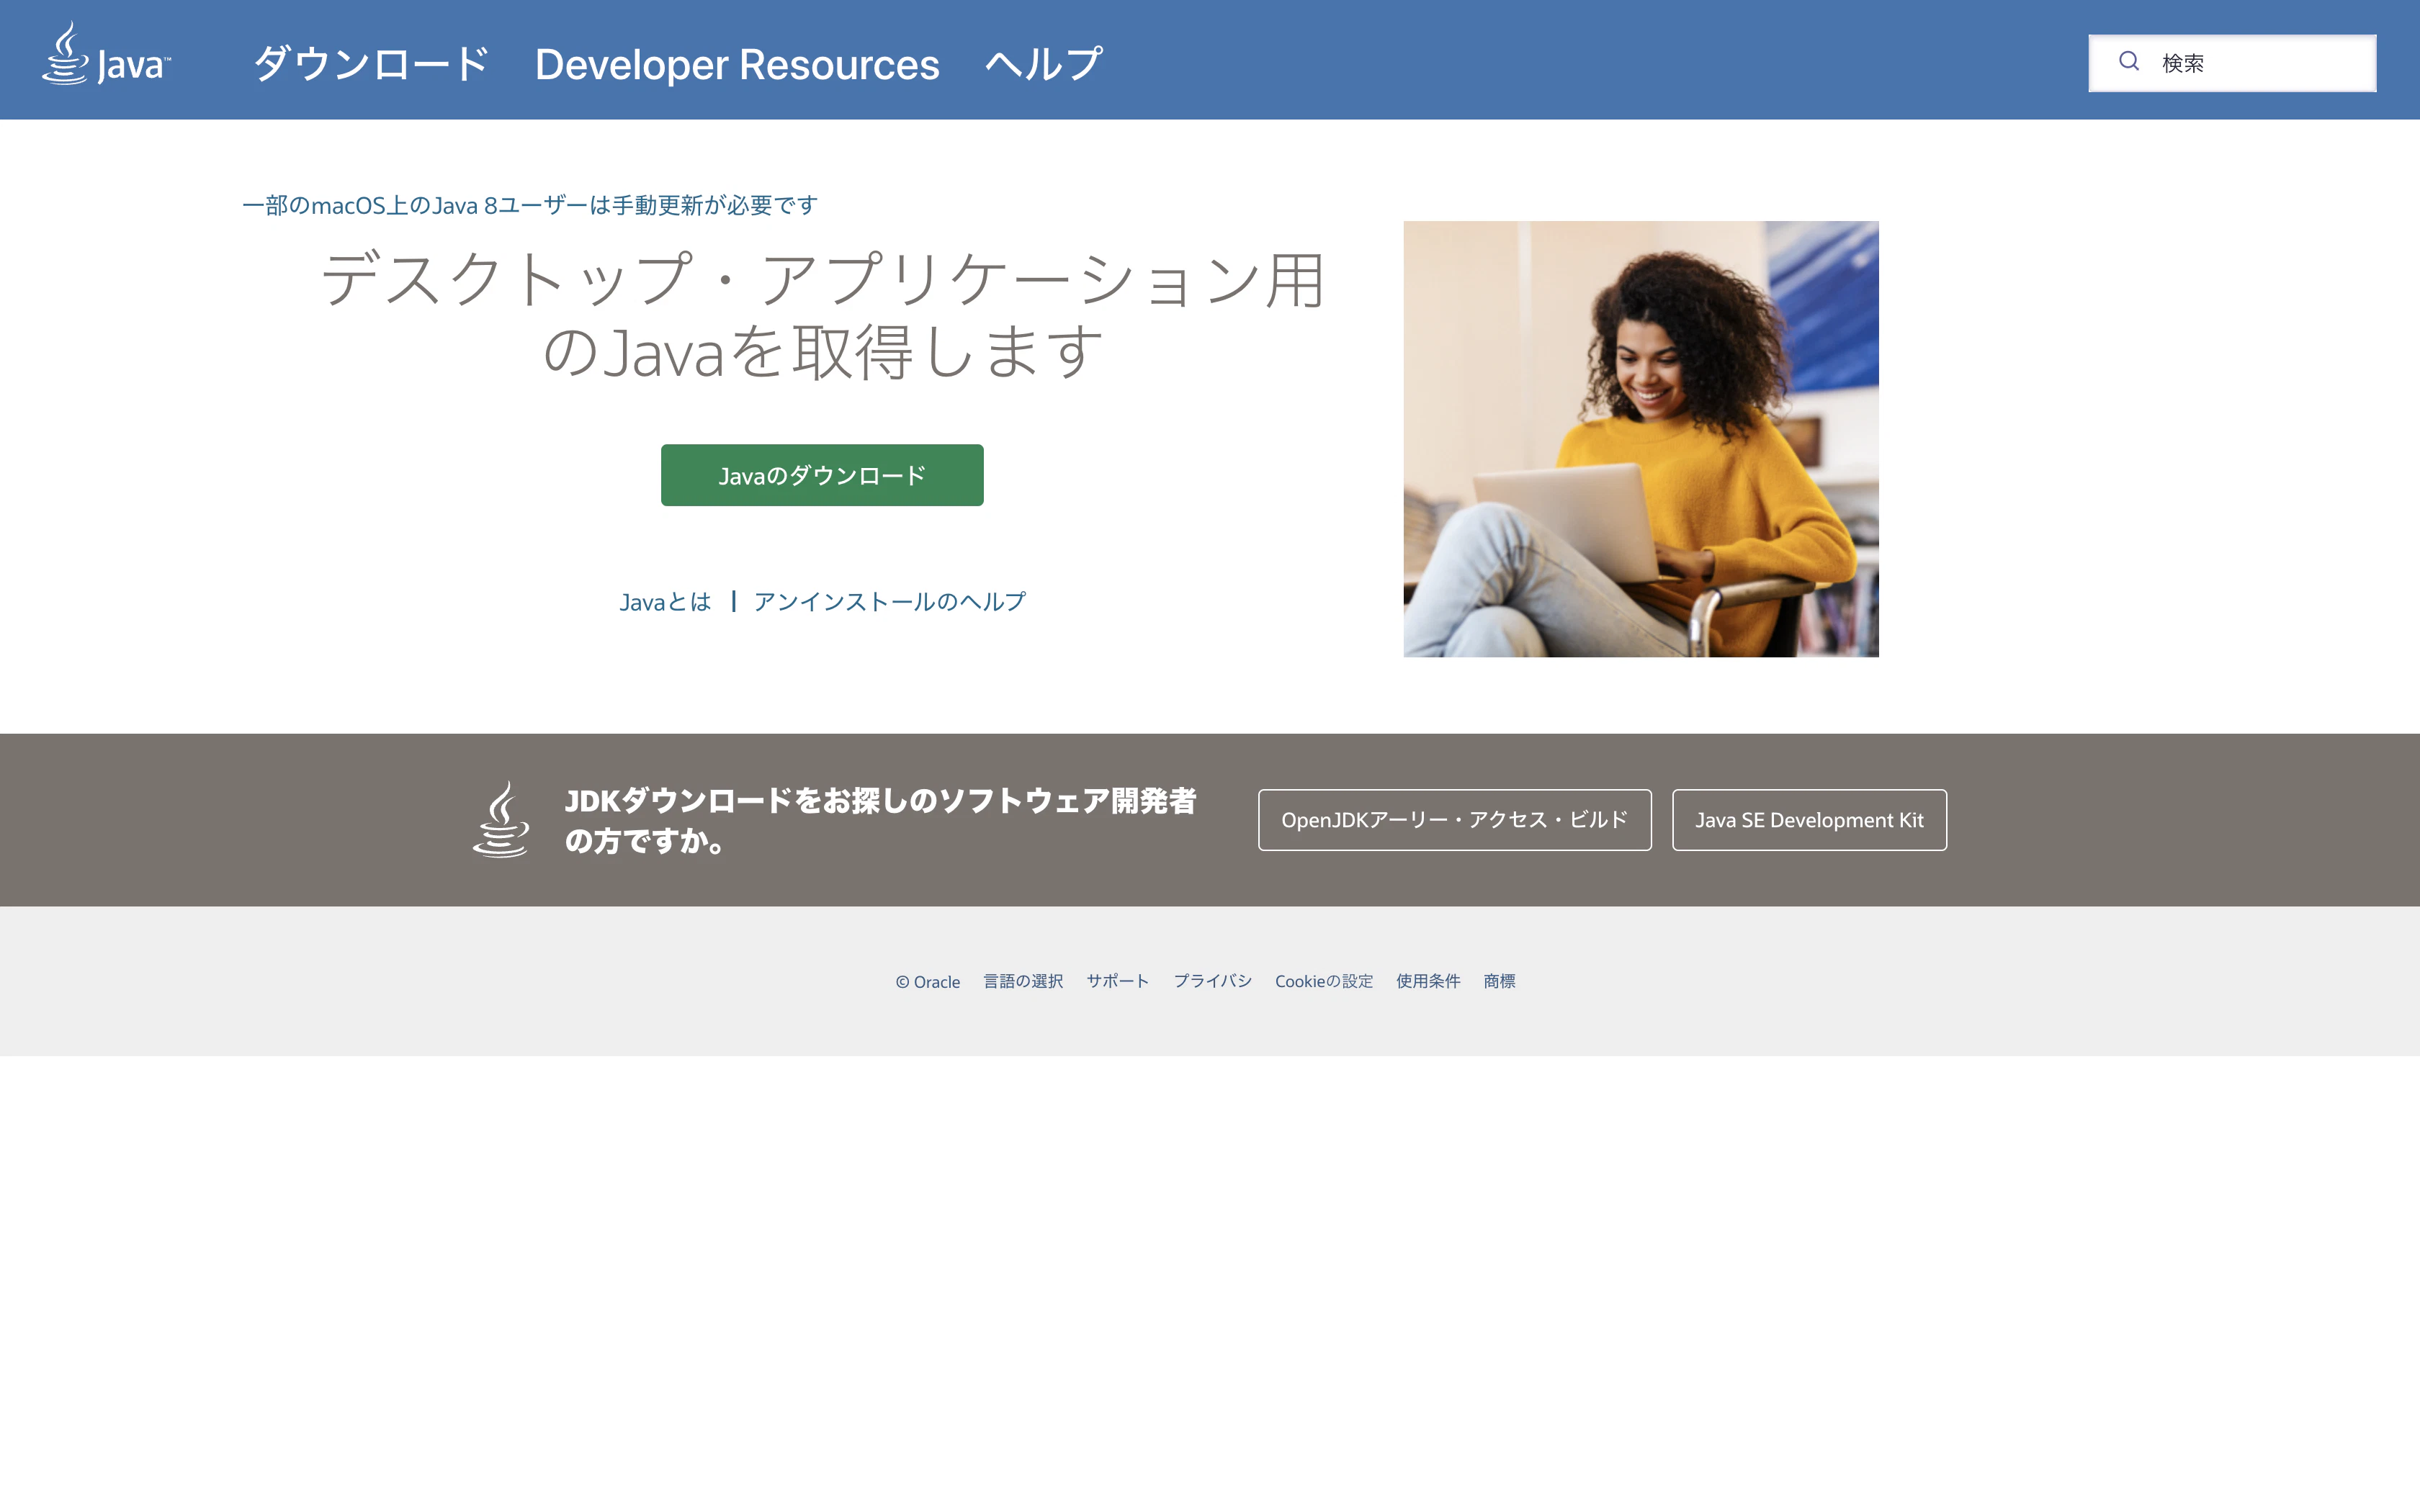
Task: Click the woman with laptop image
Action: point(1641,439)
